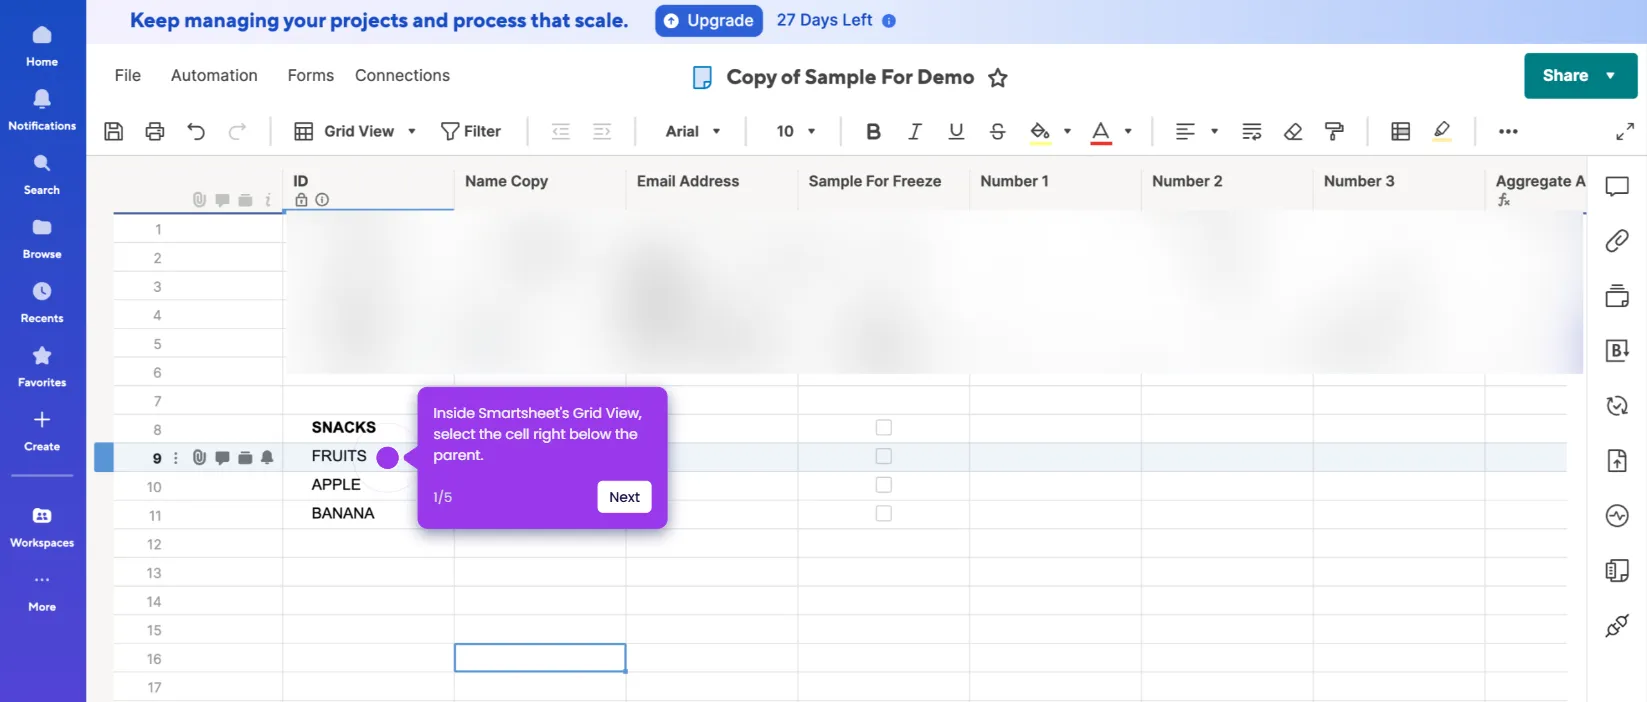Select the format painter icon
The image size is (1647, 702).
(1334, 131)
